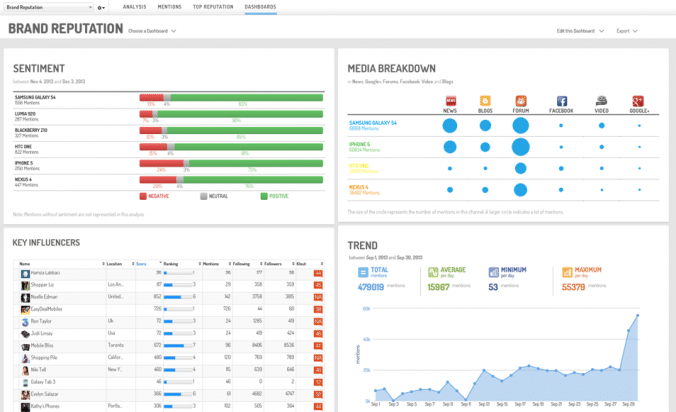Click Nexus 4 in Media Breakdown
The image size is (676, 412).
(359, 187)
